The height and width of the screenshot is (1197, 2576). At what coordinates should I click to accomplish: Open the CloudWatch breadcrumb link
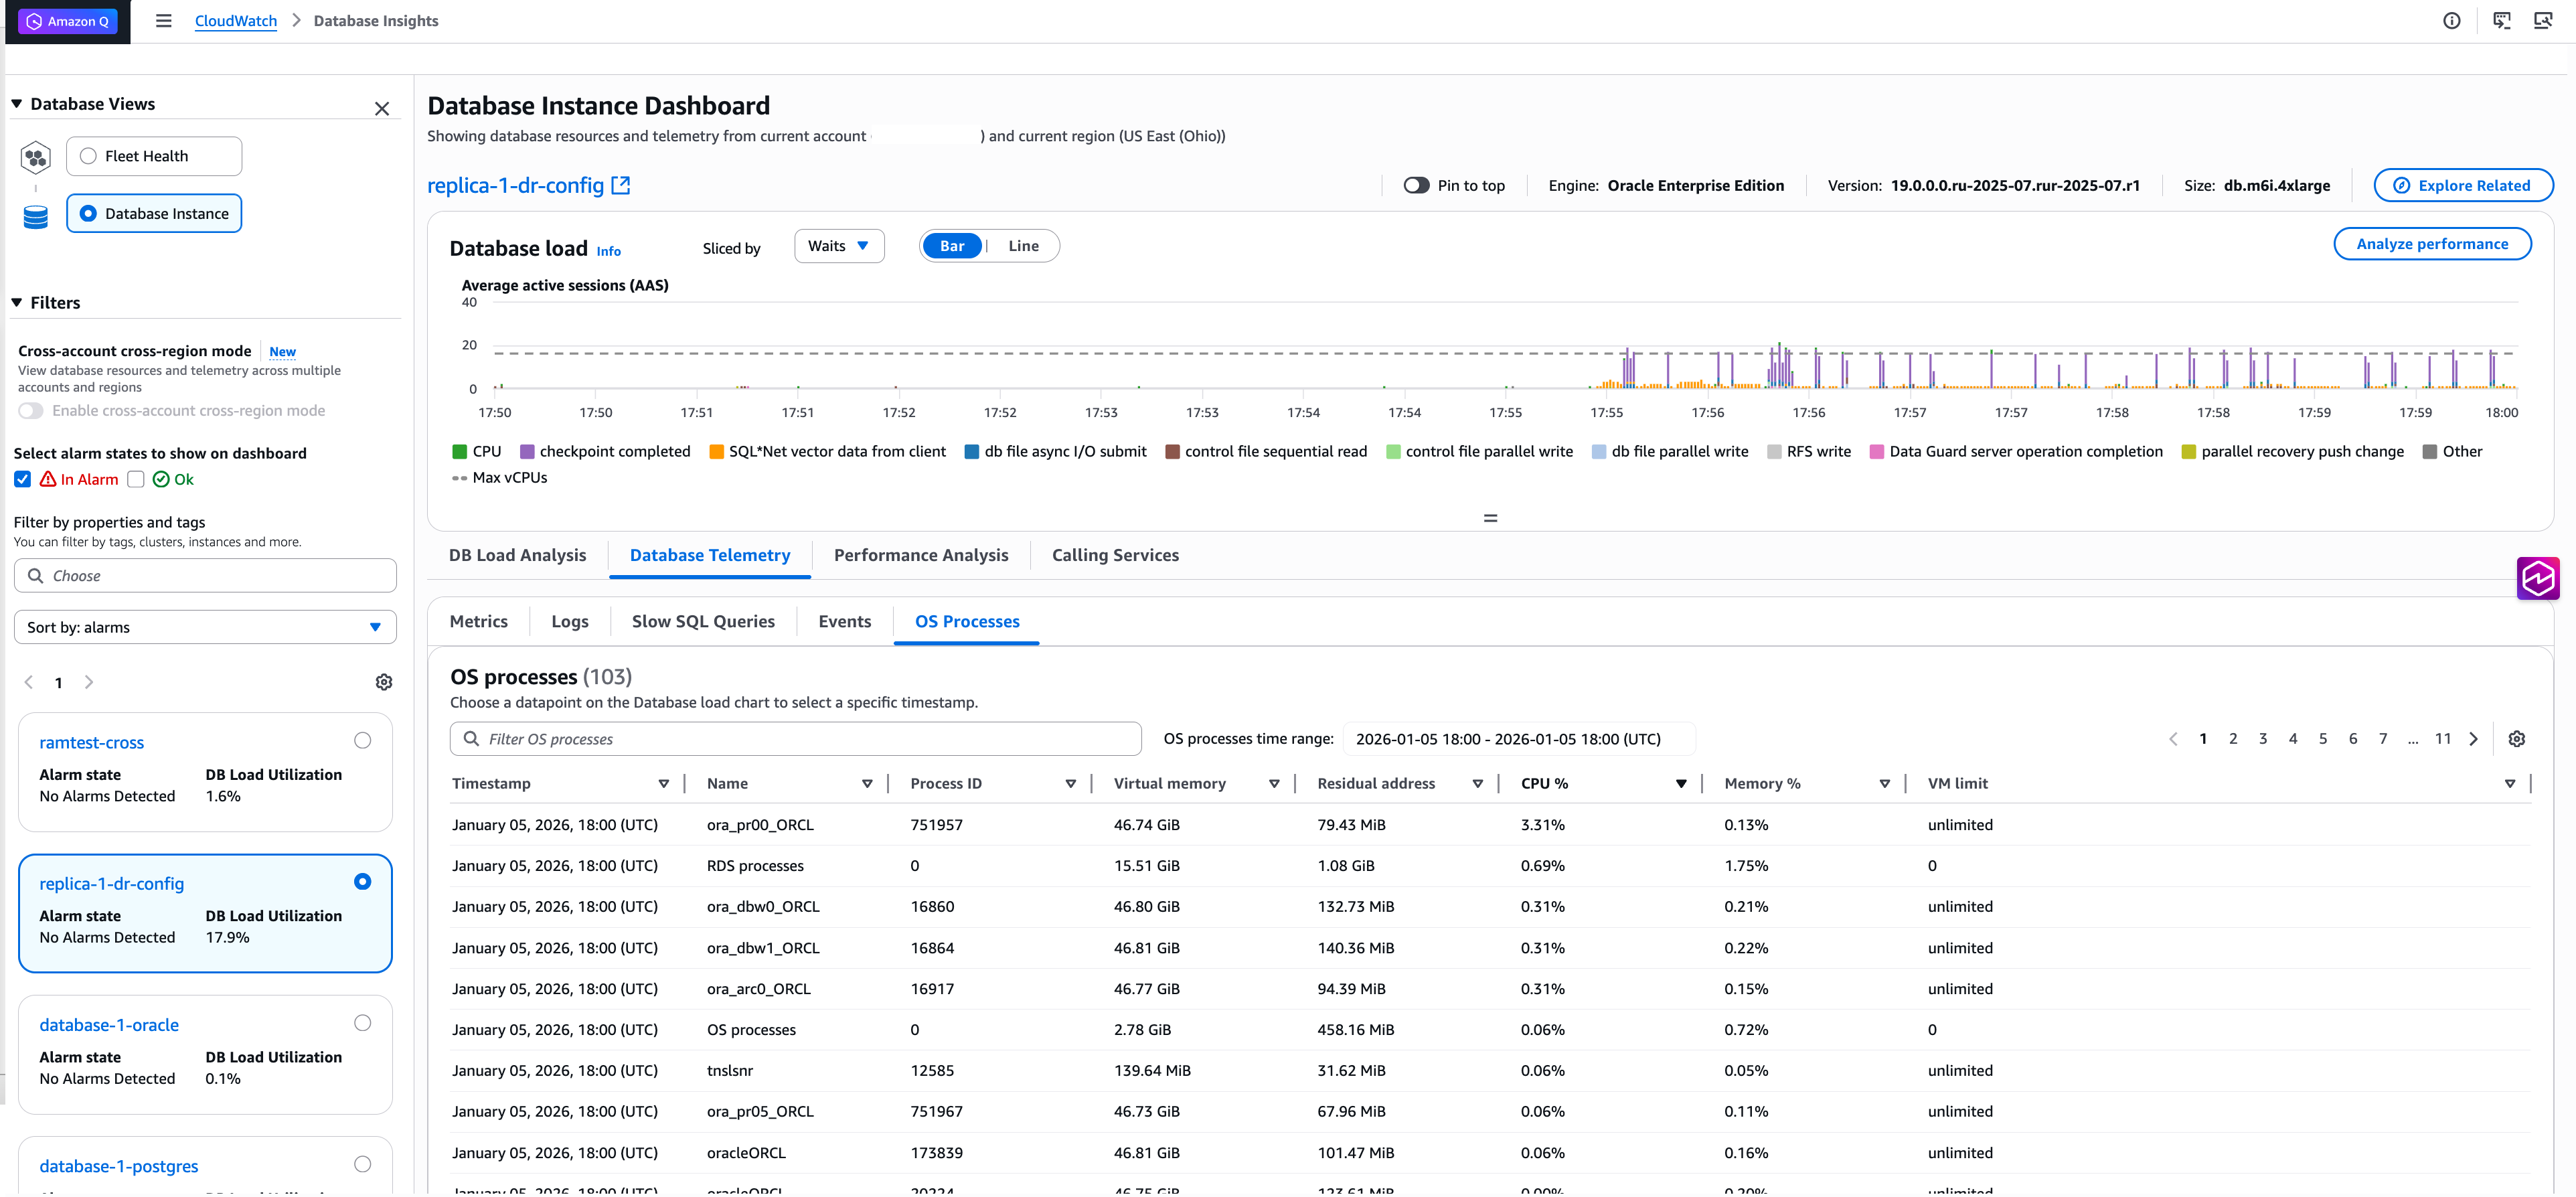(x=236, y=21)
